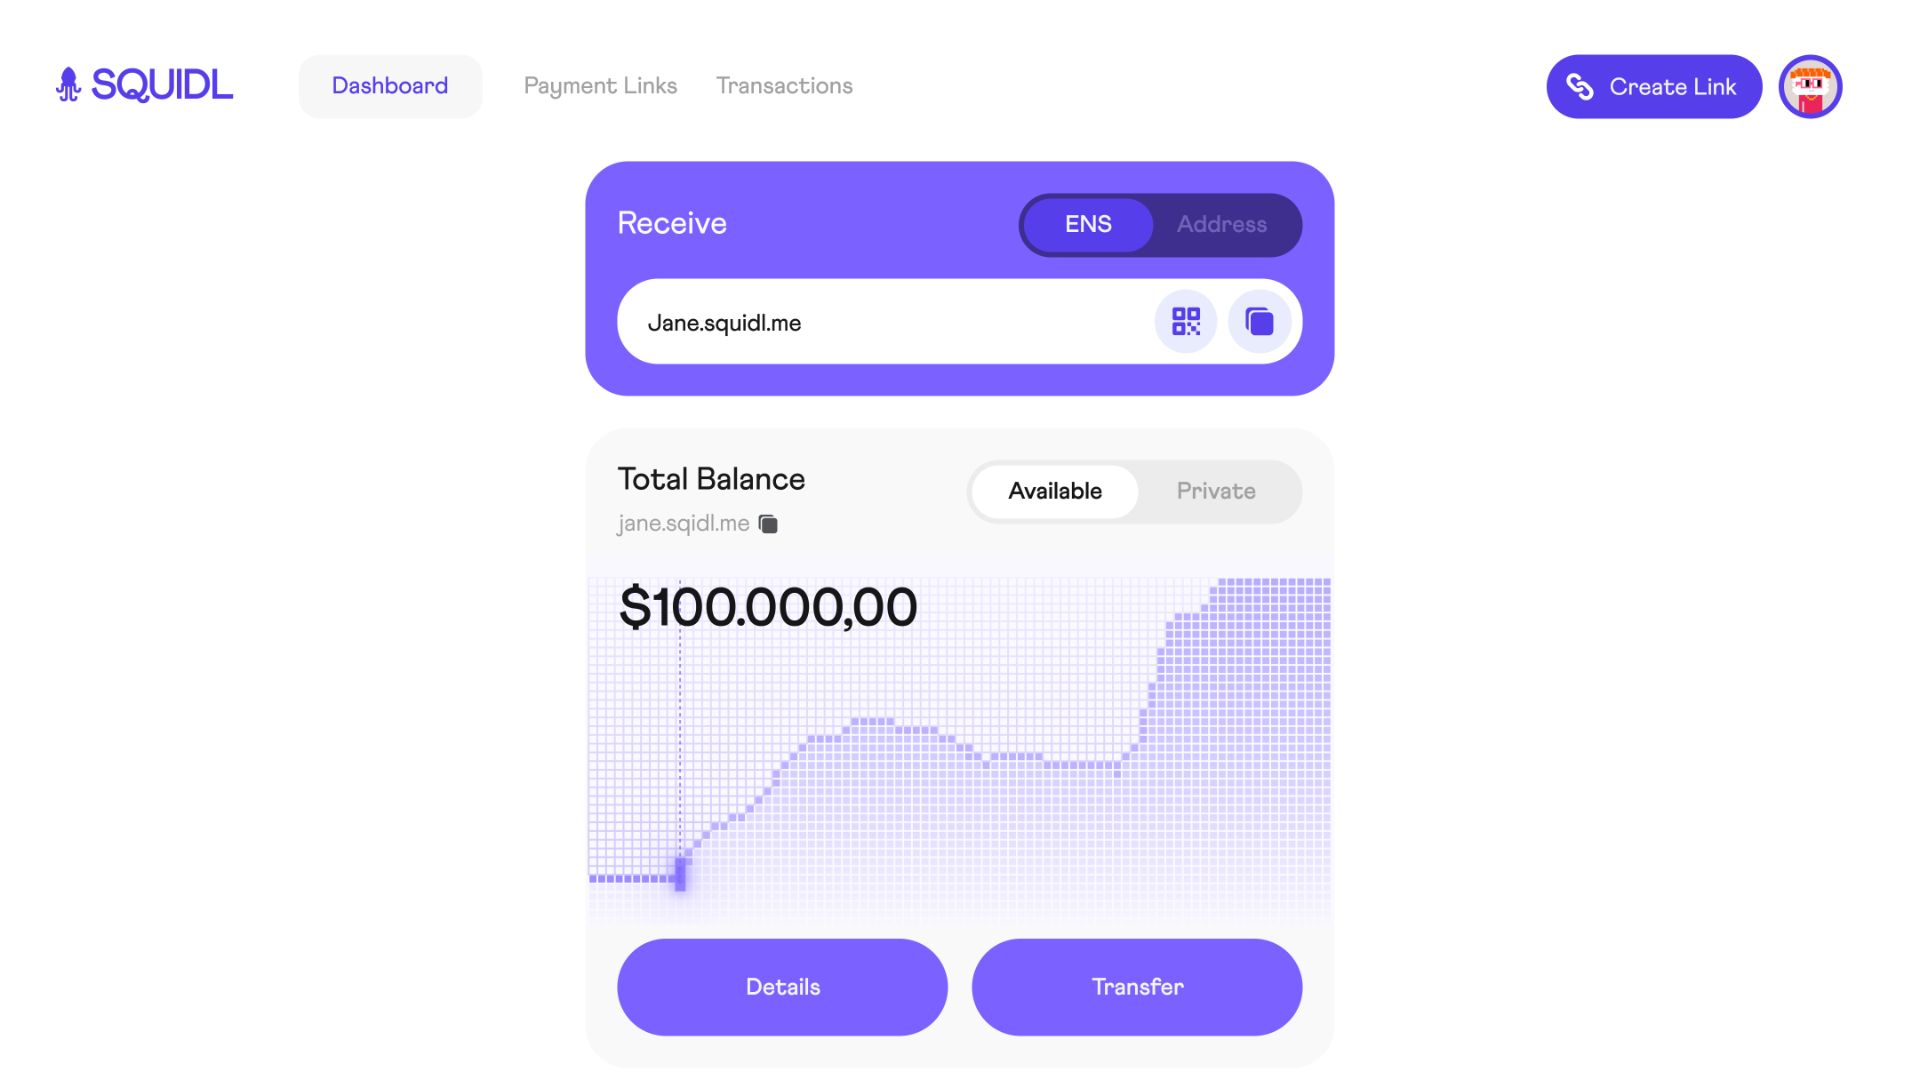Click the copy address clipboard icon
The image size is (1920, 1080).
pos(1257,320)
